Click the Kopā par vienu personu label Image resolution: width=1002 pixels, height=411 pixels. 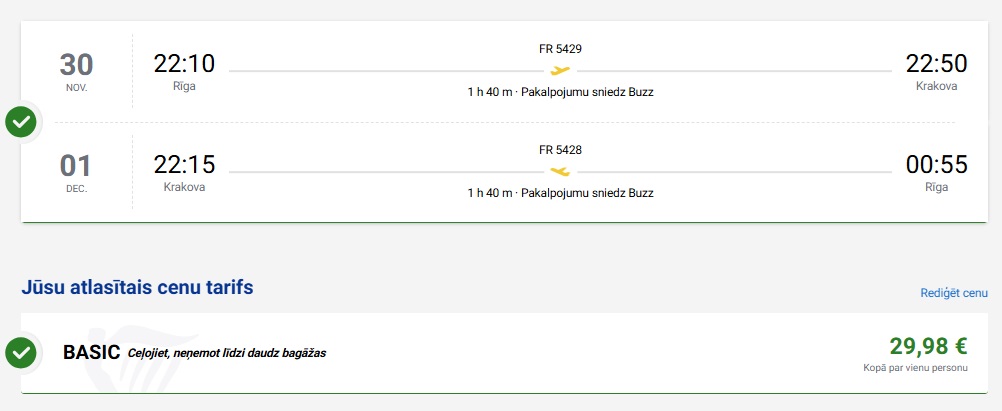[x=915, y=369]
